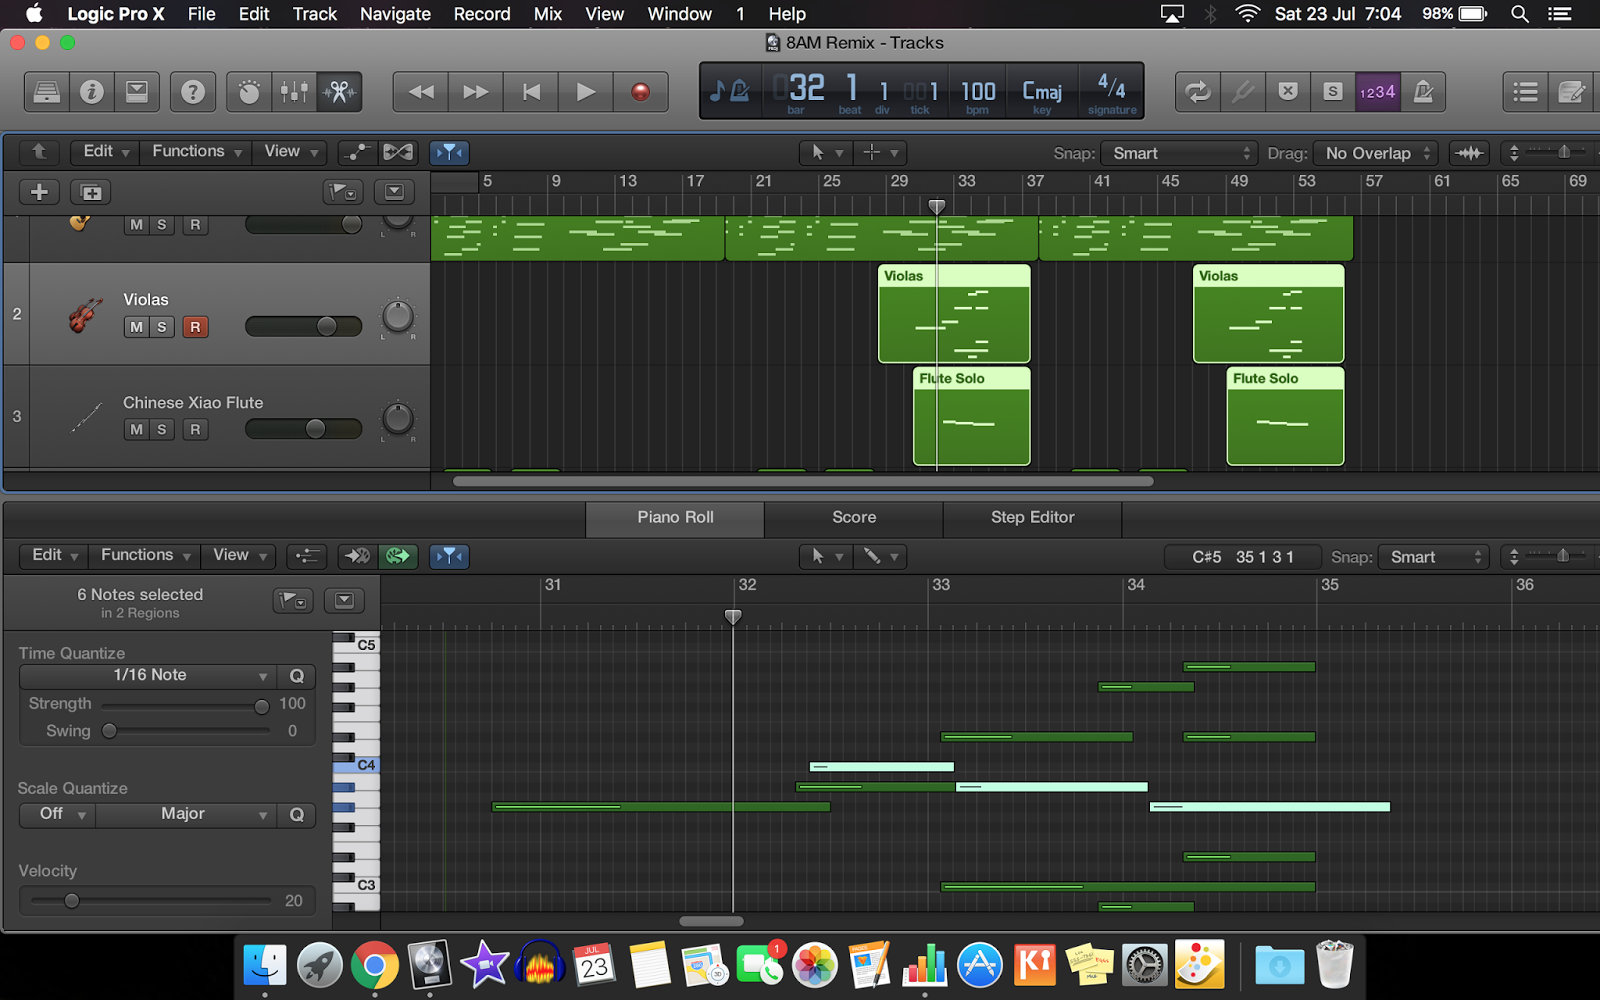1600x1000 pixels.
Task: Open Tracks area Edit menu
Action: [x=105, y=152]
